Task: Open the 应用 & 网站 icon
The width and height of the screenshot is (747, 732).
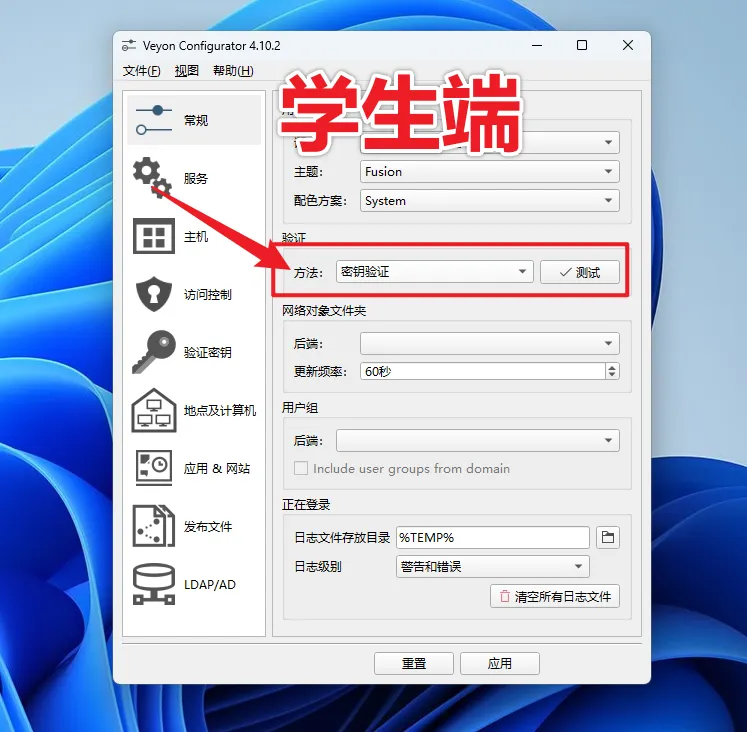Action: 153,468
